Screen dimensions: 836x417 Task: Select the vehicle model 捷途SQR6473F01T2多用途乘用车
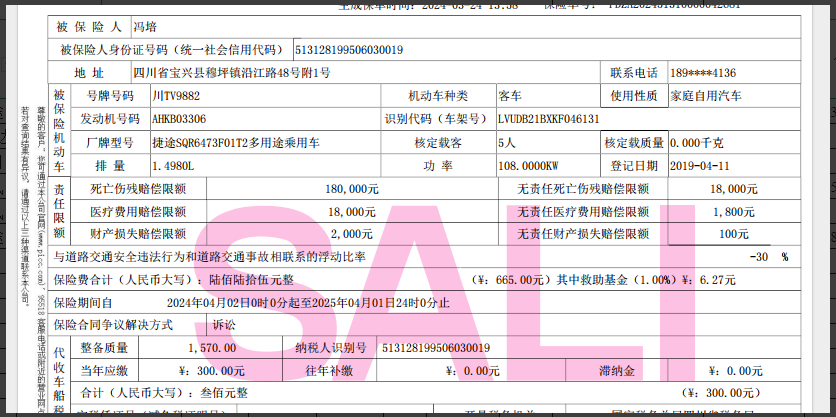point(235,143)
